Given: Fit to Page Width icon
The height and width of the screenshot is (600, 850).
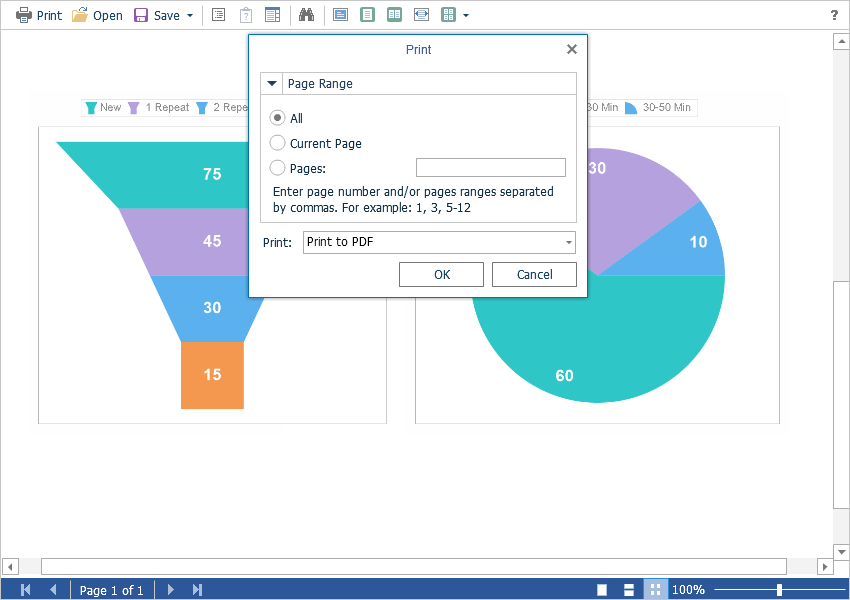Looking at the screenshot, I should (x=421, y=15).
